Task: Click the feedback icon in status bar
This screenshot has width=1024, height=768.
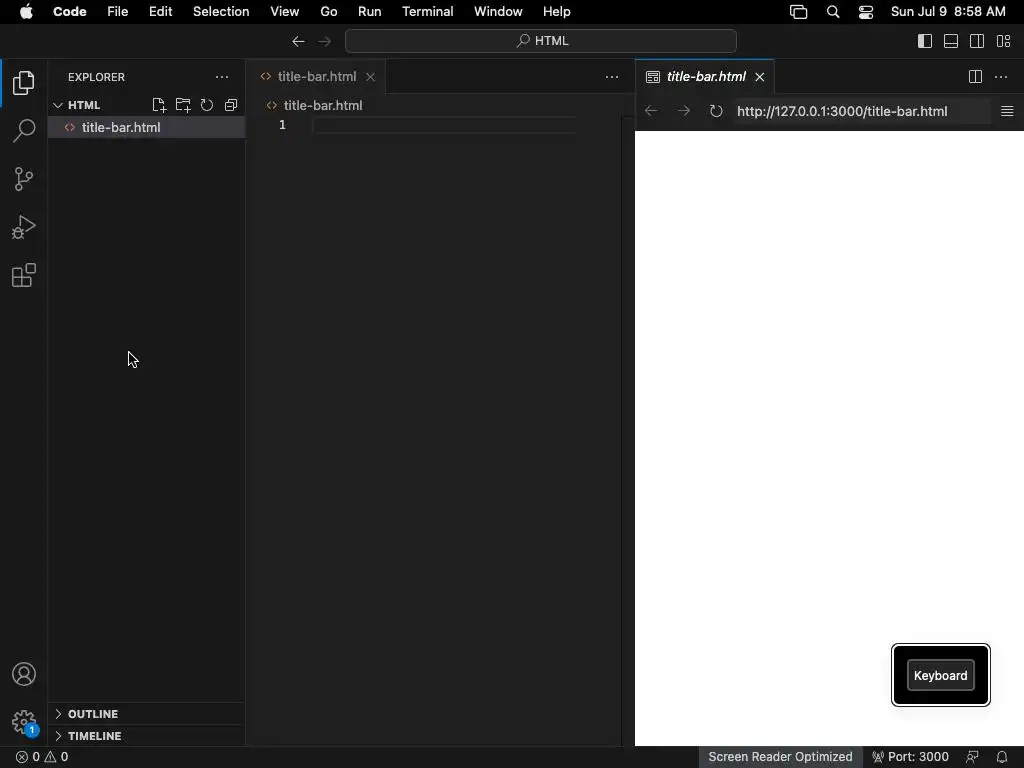Action: tap(972, 757)
